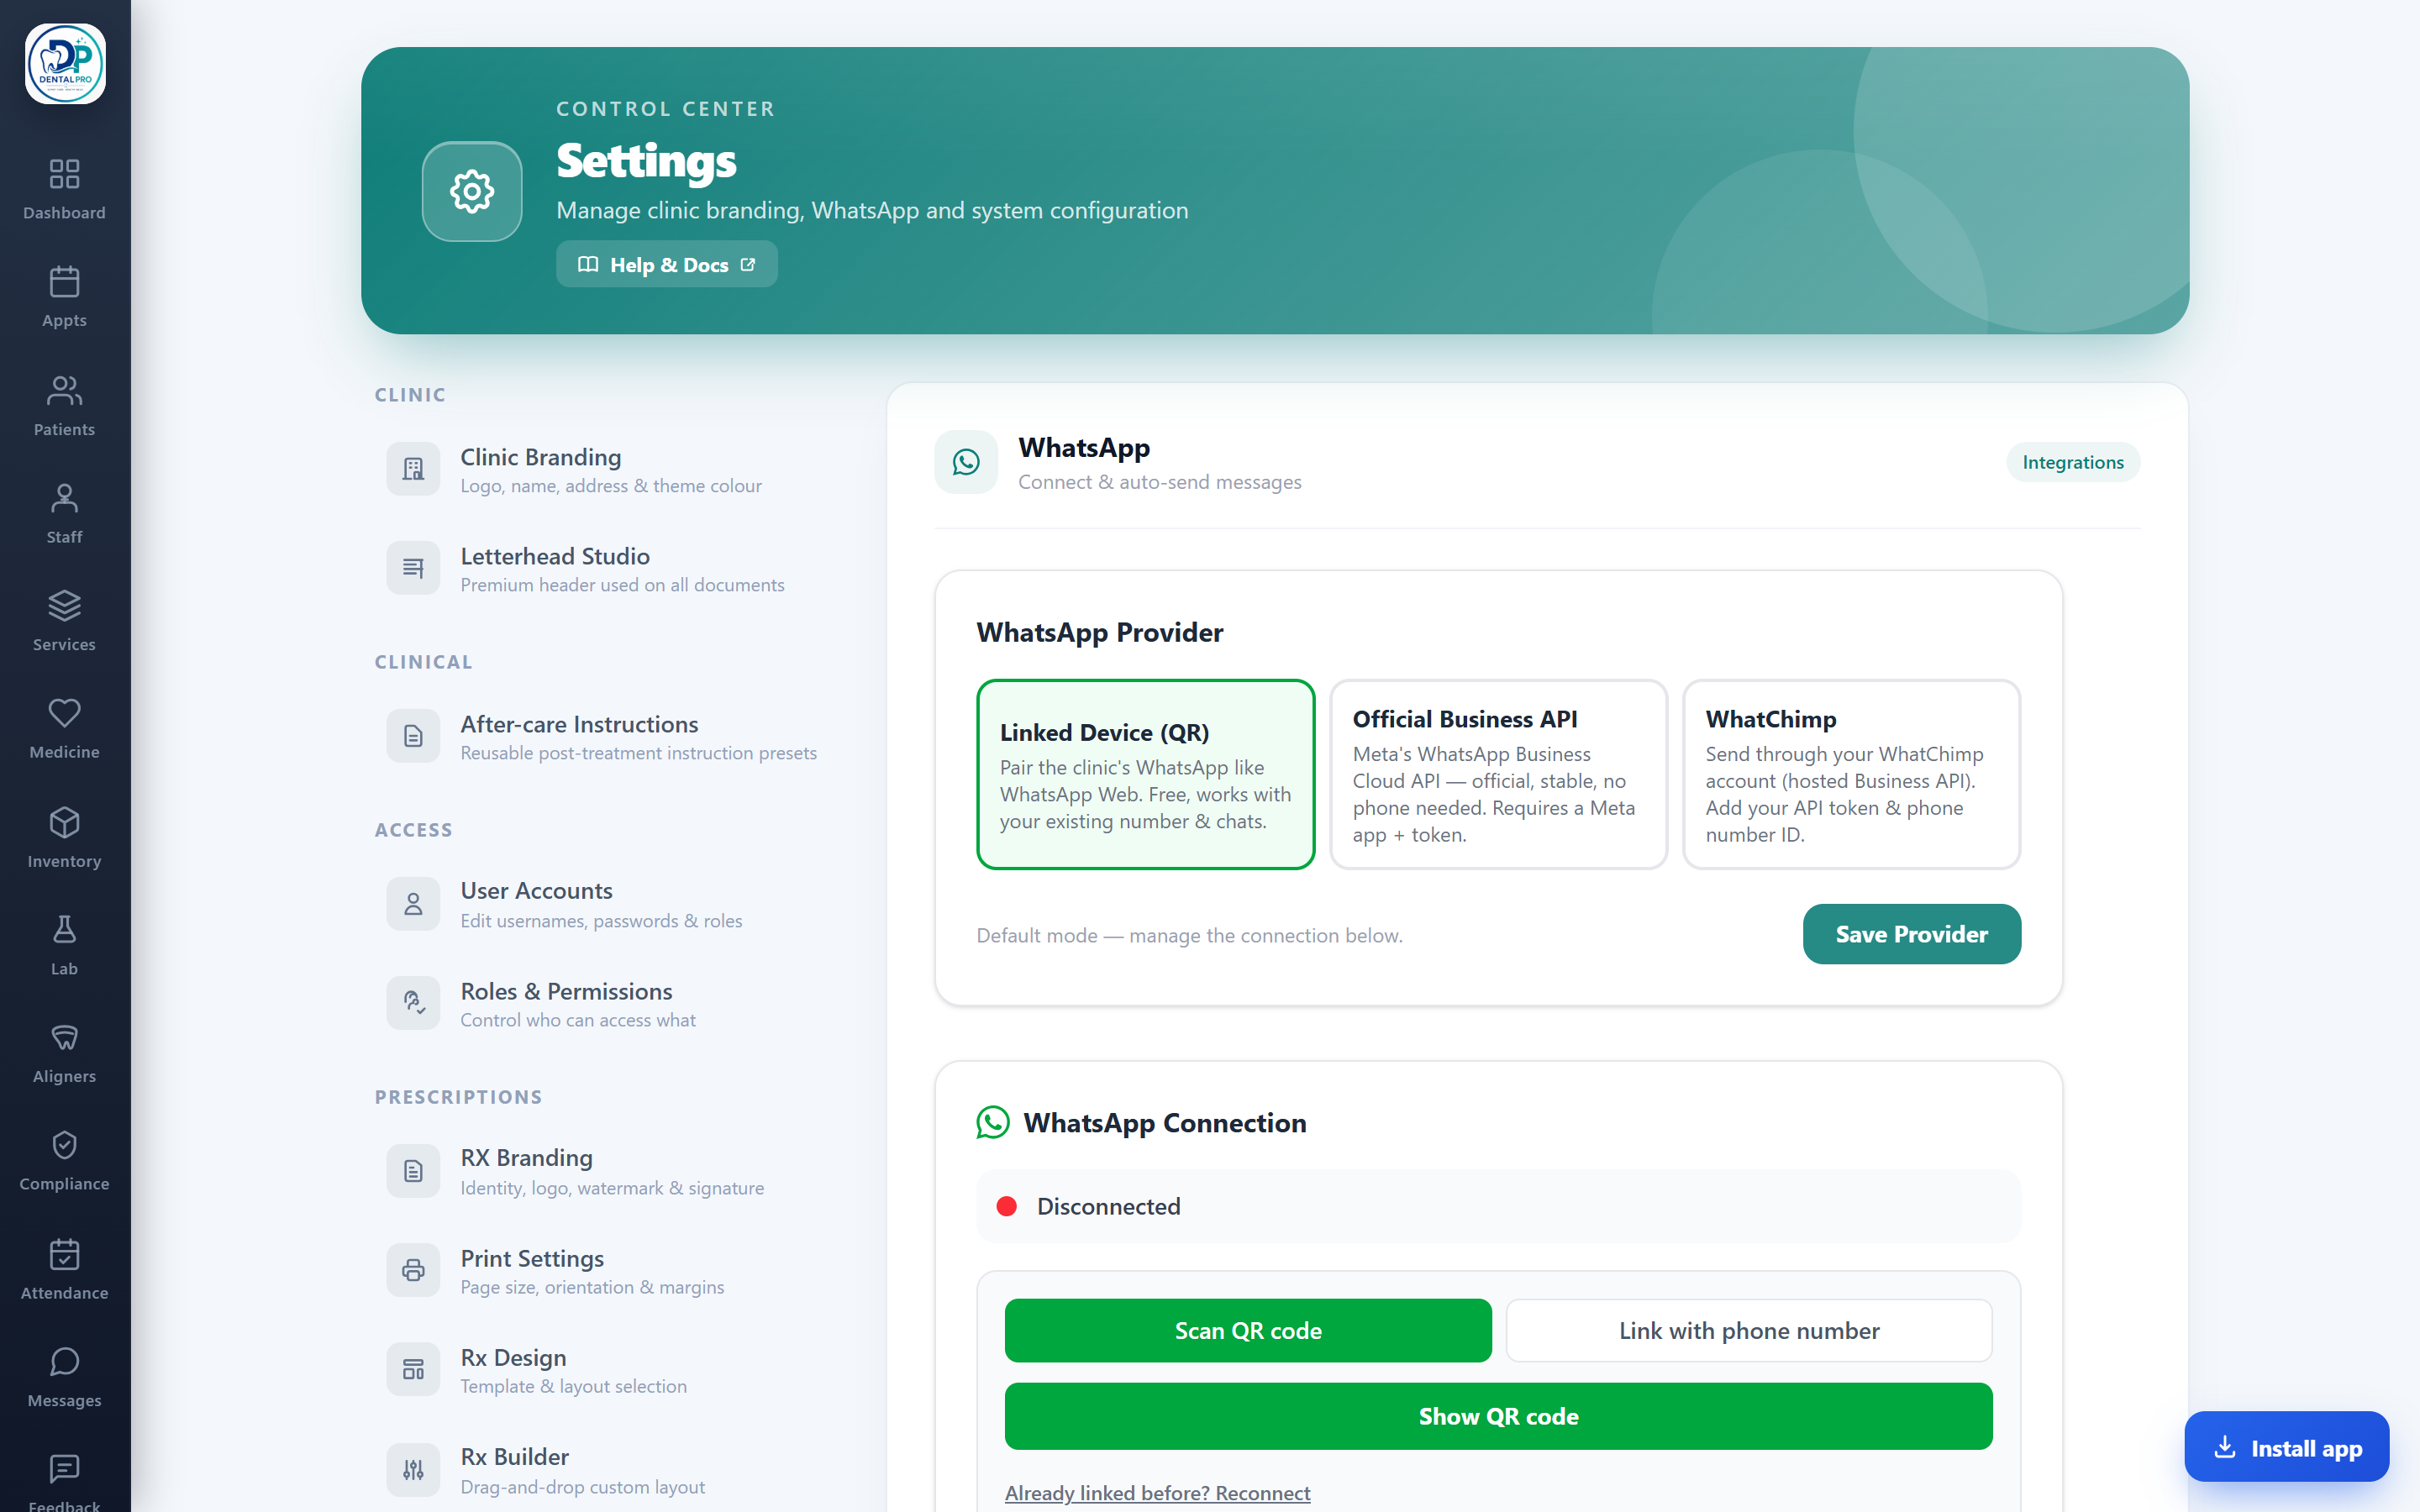Open the Medicine heart icon
This screenshot has width=2420, height=1512.
64,713
